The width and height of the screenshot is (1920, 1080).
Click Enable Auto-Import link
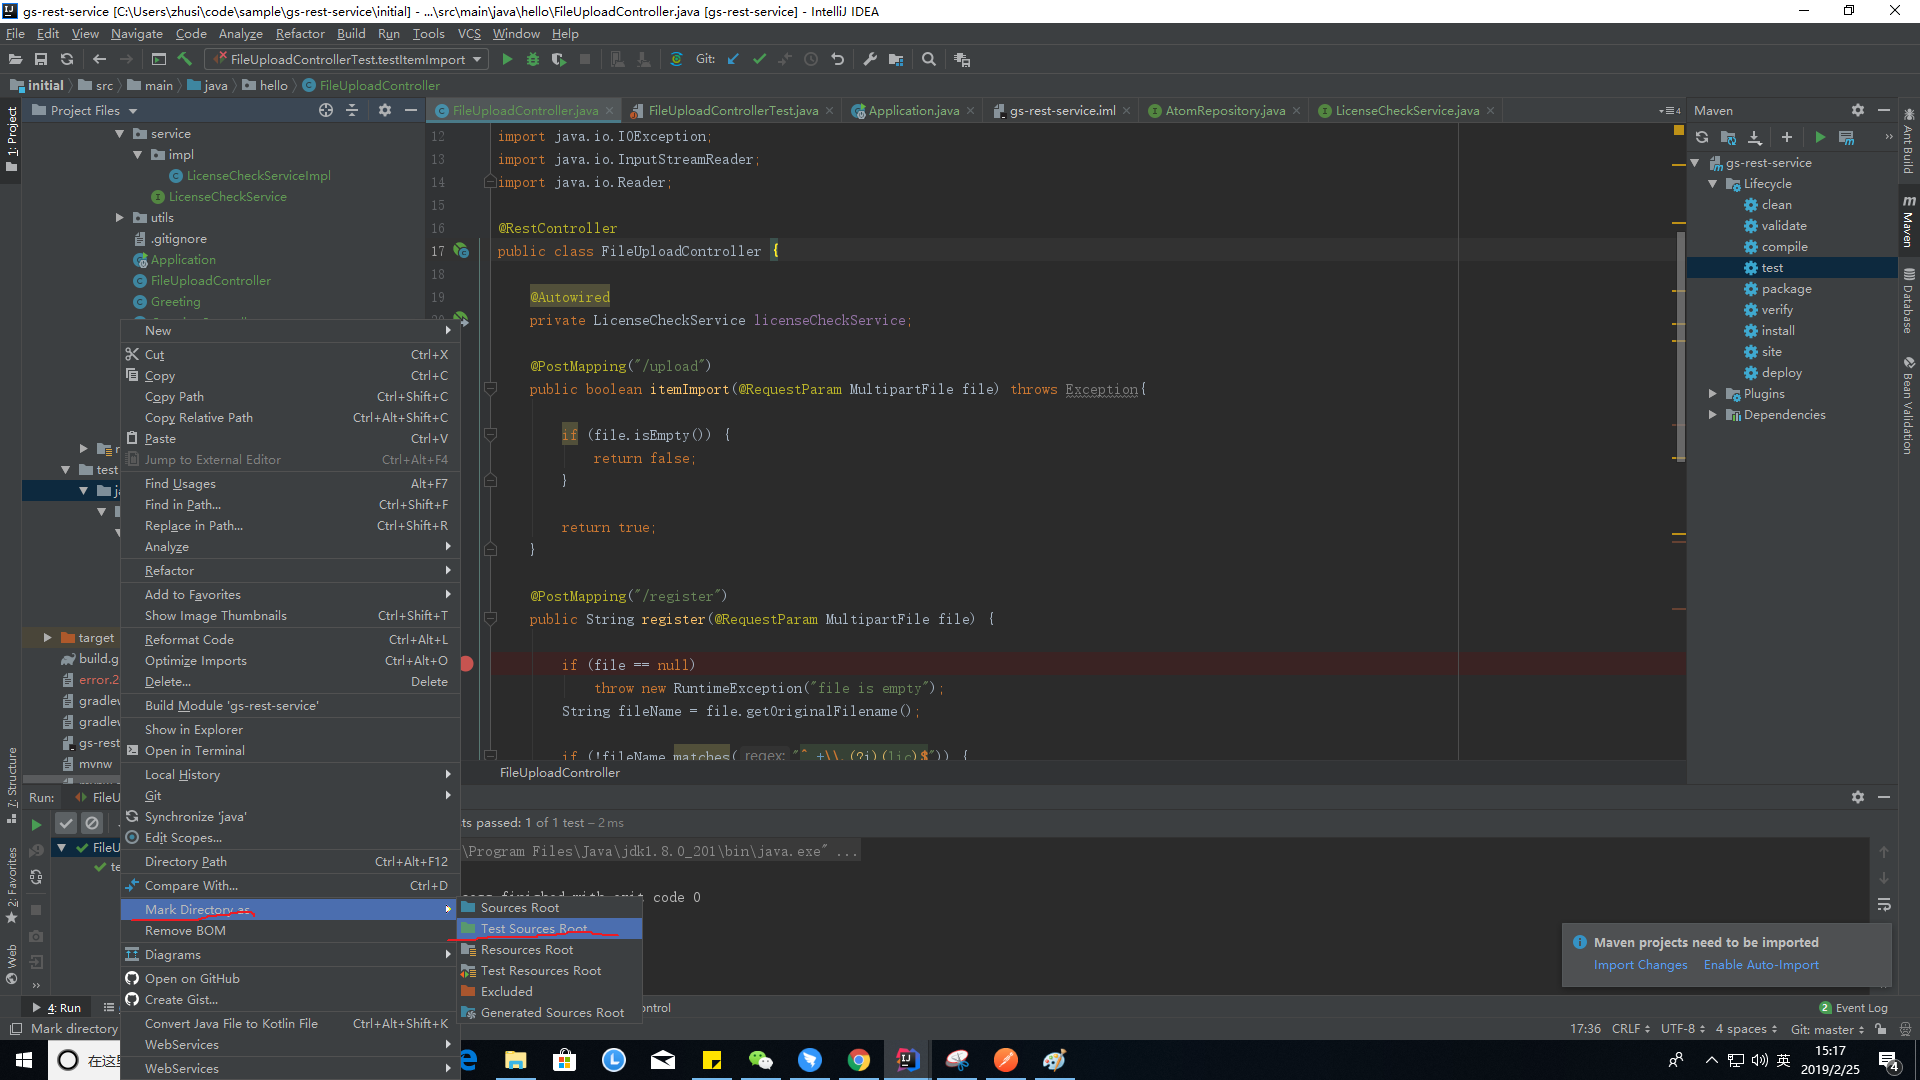1761,965
